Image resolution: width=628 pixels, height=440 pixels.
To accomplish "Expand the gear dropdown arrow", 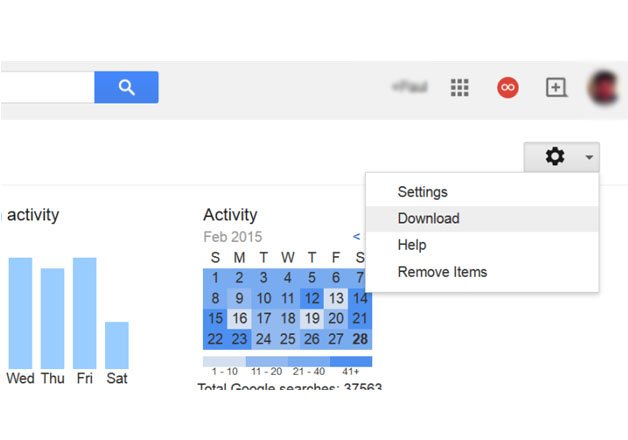I will coord(589,157).
